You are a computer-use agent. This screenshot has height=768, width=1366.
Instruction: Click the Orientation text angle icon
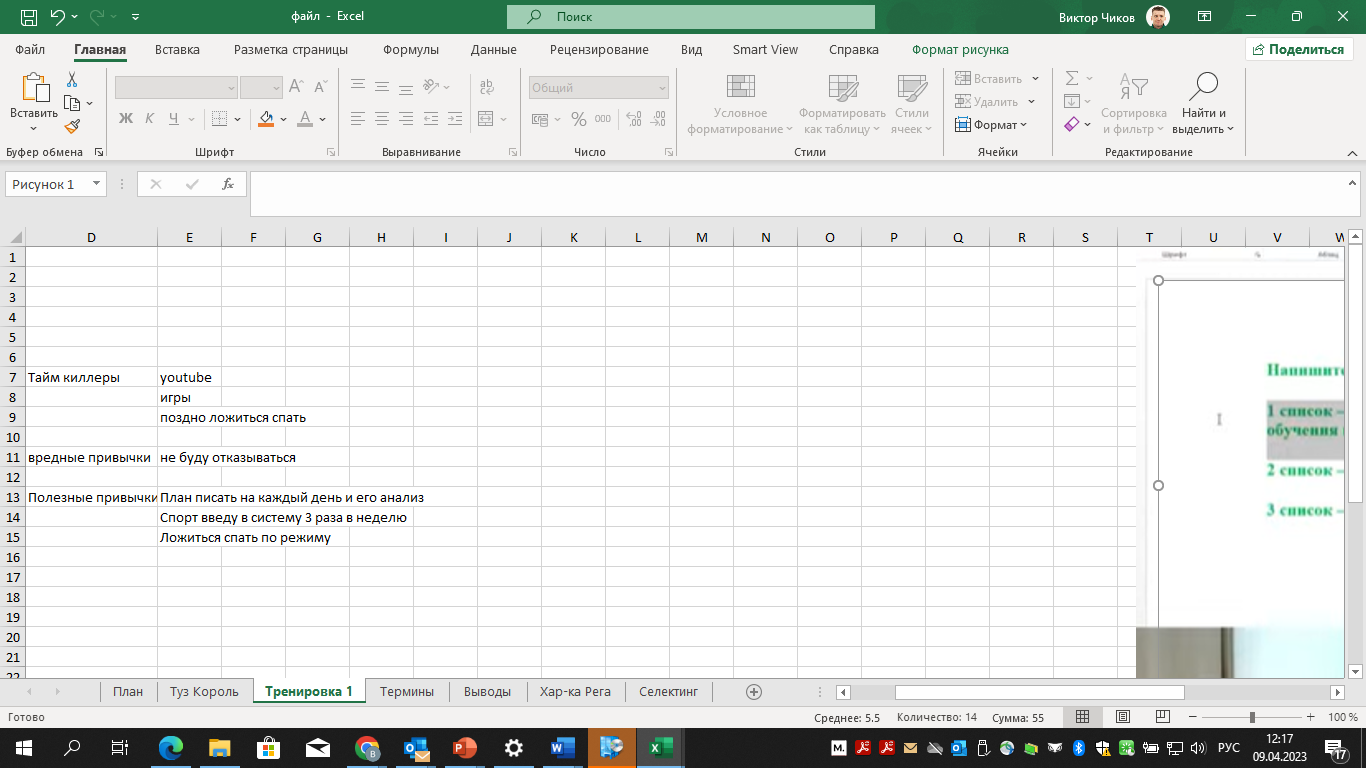coord(431,87)
